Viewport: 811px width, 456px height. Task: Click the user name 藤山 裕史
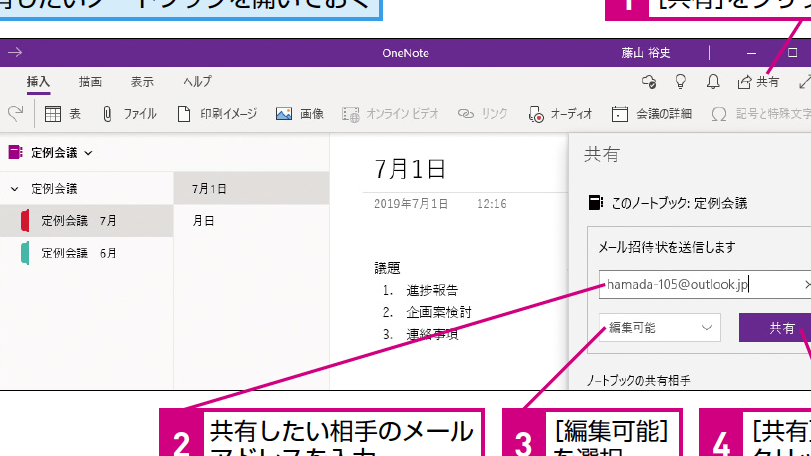tap(646, 53)
